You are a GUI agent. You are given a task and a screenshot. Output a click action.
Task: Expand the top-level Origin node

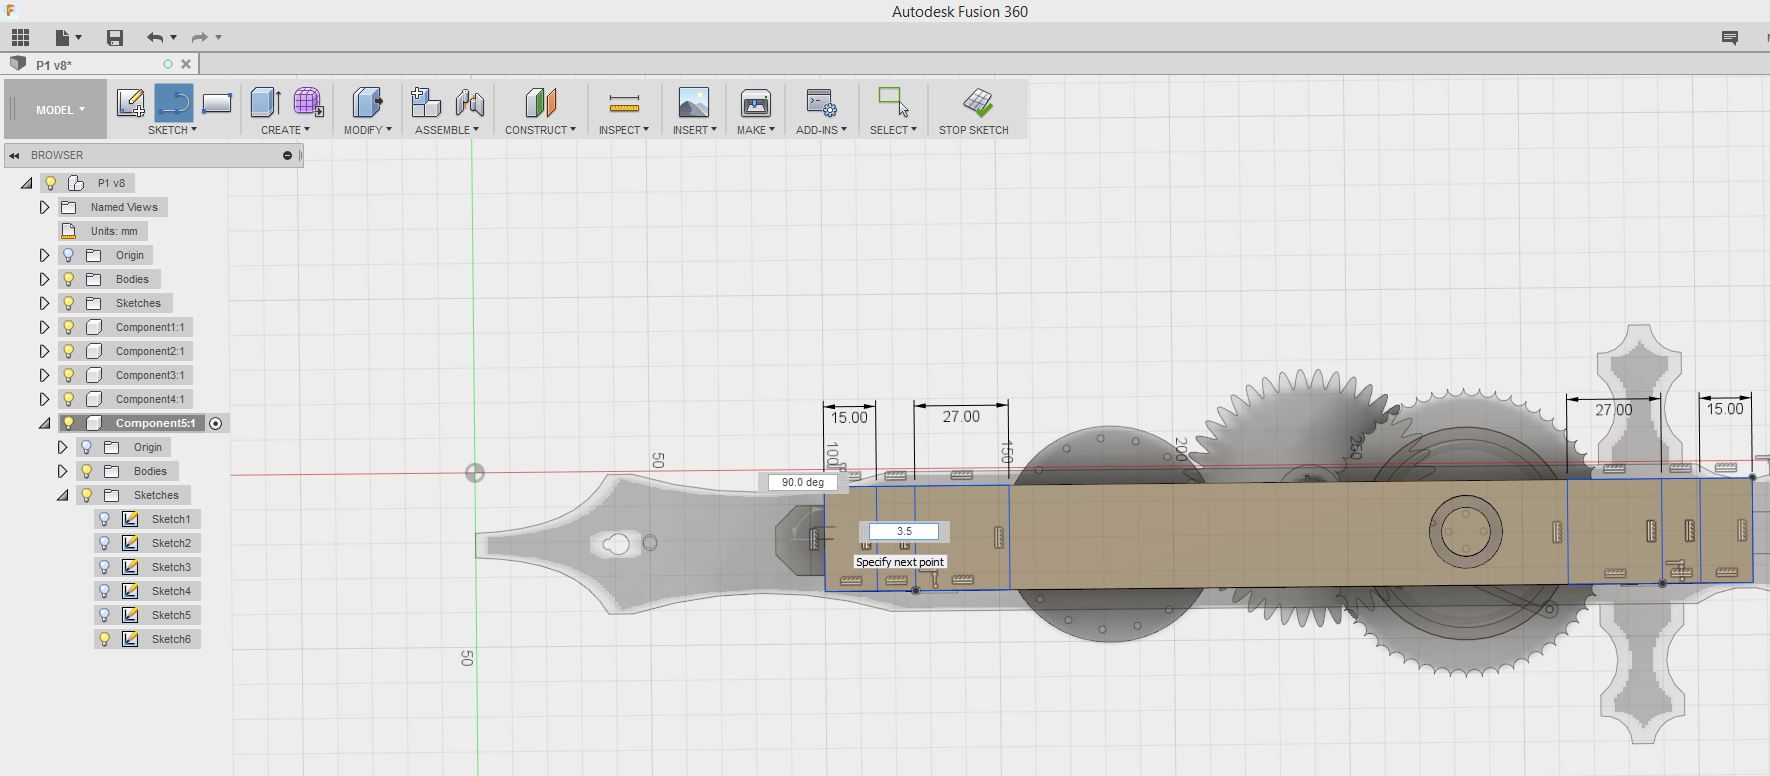44,255
